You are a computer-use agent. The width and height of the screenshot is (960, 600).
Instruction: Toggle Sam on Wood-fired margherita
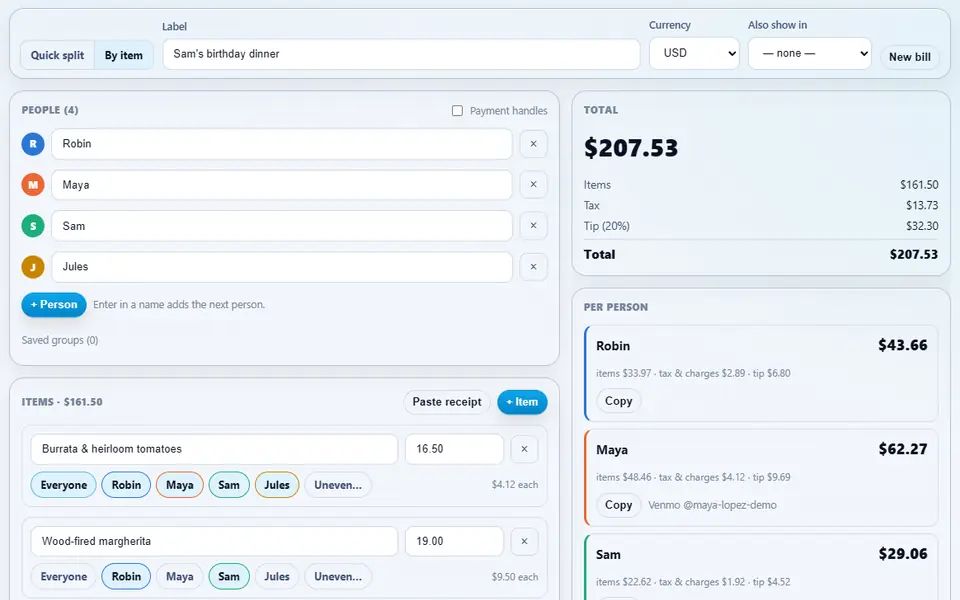[x=229, y=577]
